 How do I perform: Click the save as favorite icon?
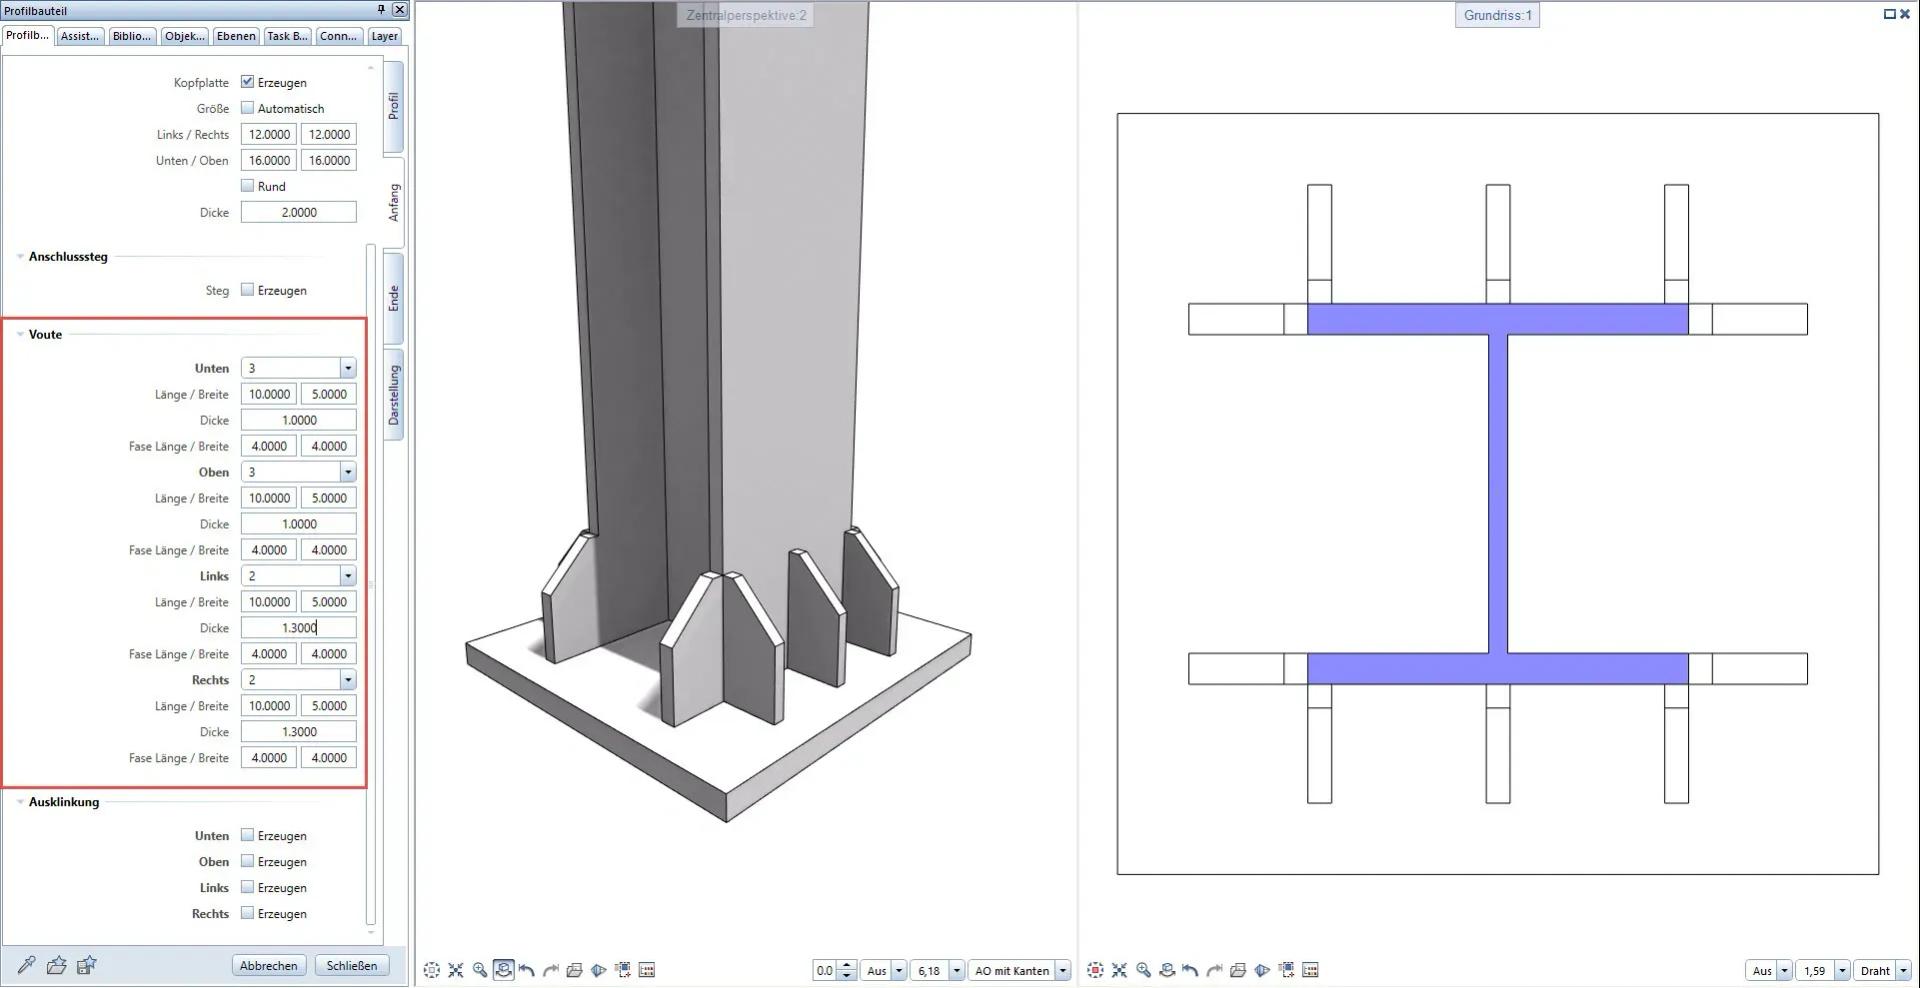[x=87, y=965]
